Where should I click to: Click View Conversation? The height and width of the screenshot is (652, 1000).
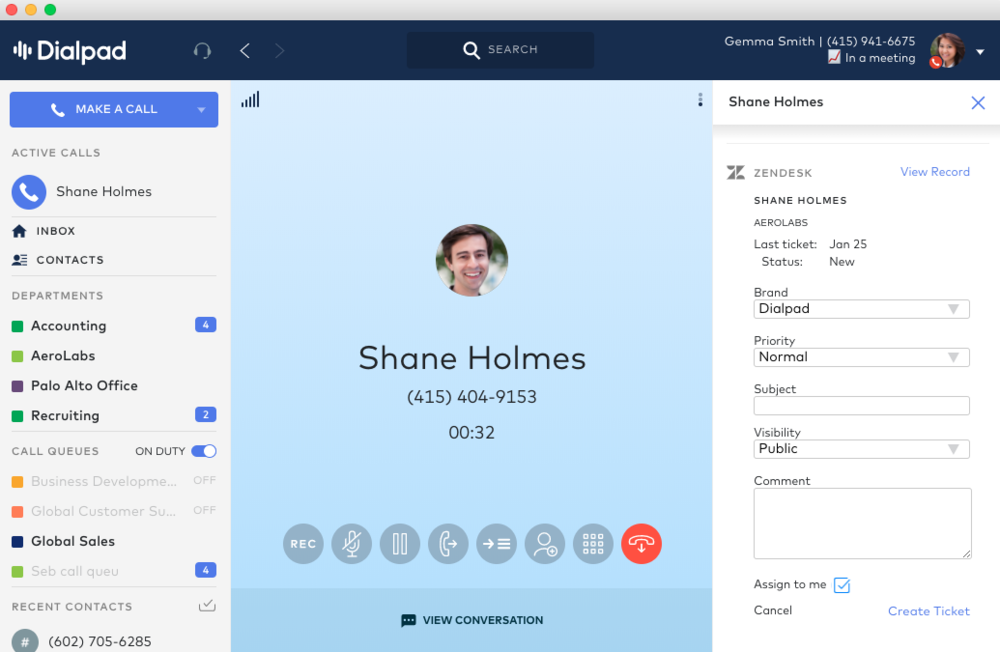(472, 620)
